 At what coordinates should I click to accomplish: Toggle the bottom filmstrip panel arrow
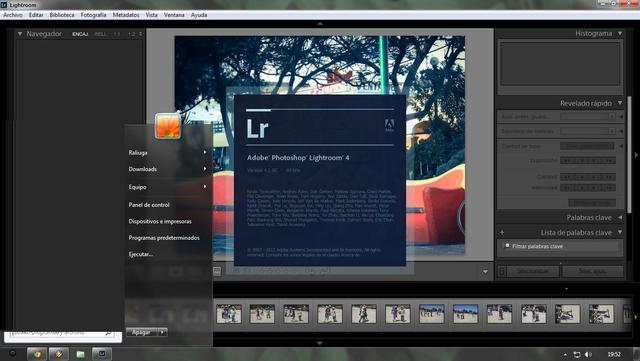pyautogui.click(x=320, y=343)
